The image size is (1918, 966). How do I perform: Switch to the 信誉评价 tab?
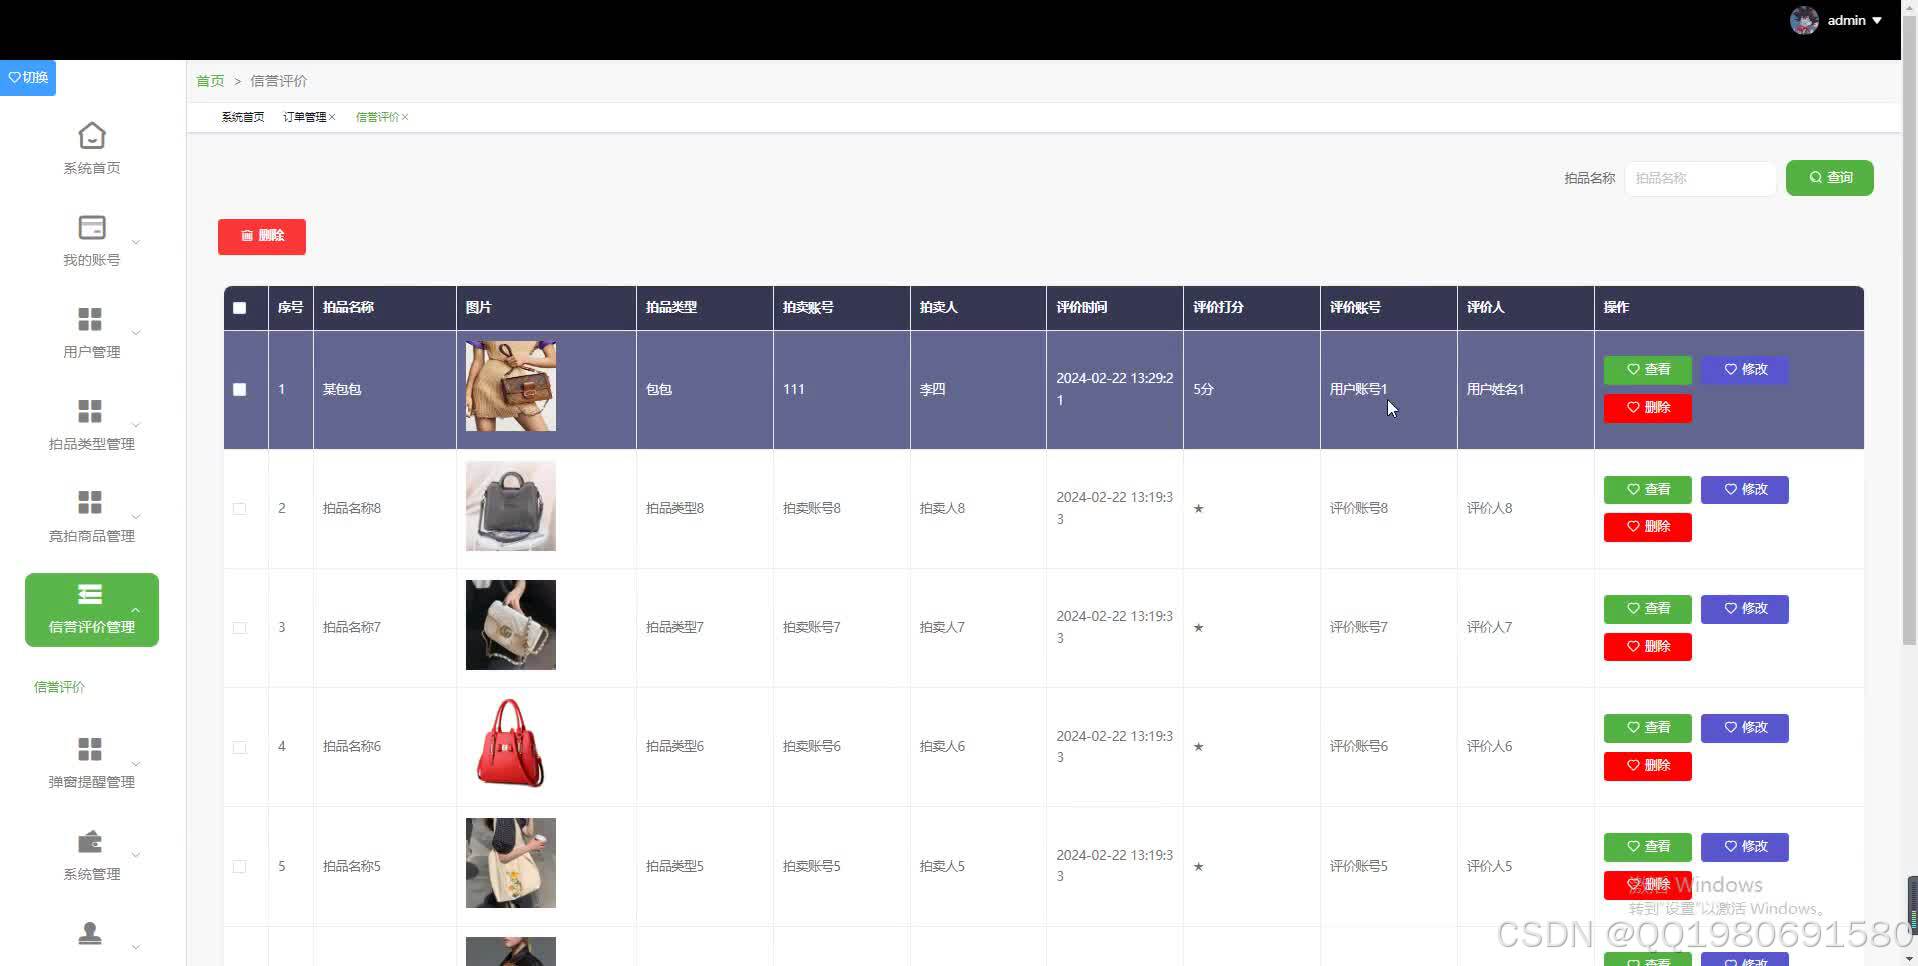pyautogui.click(x=377, y=118)
